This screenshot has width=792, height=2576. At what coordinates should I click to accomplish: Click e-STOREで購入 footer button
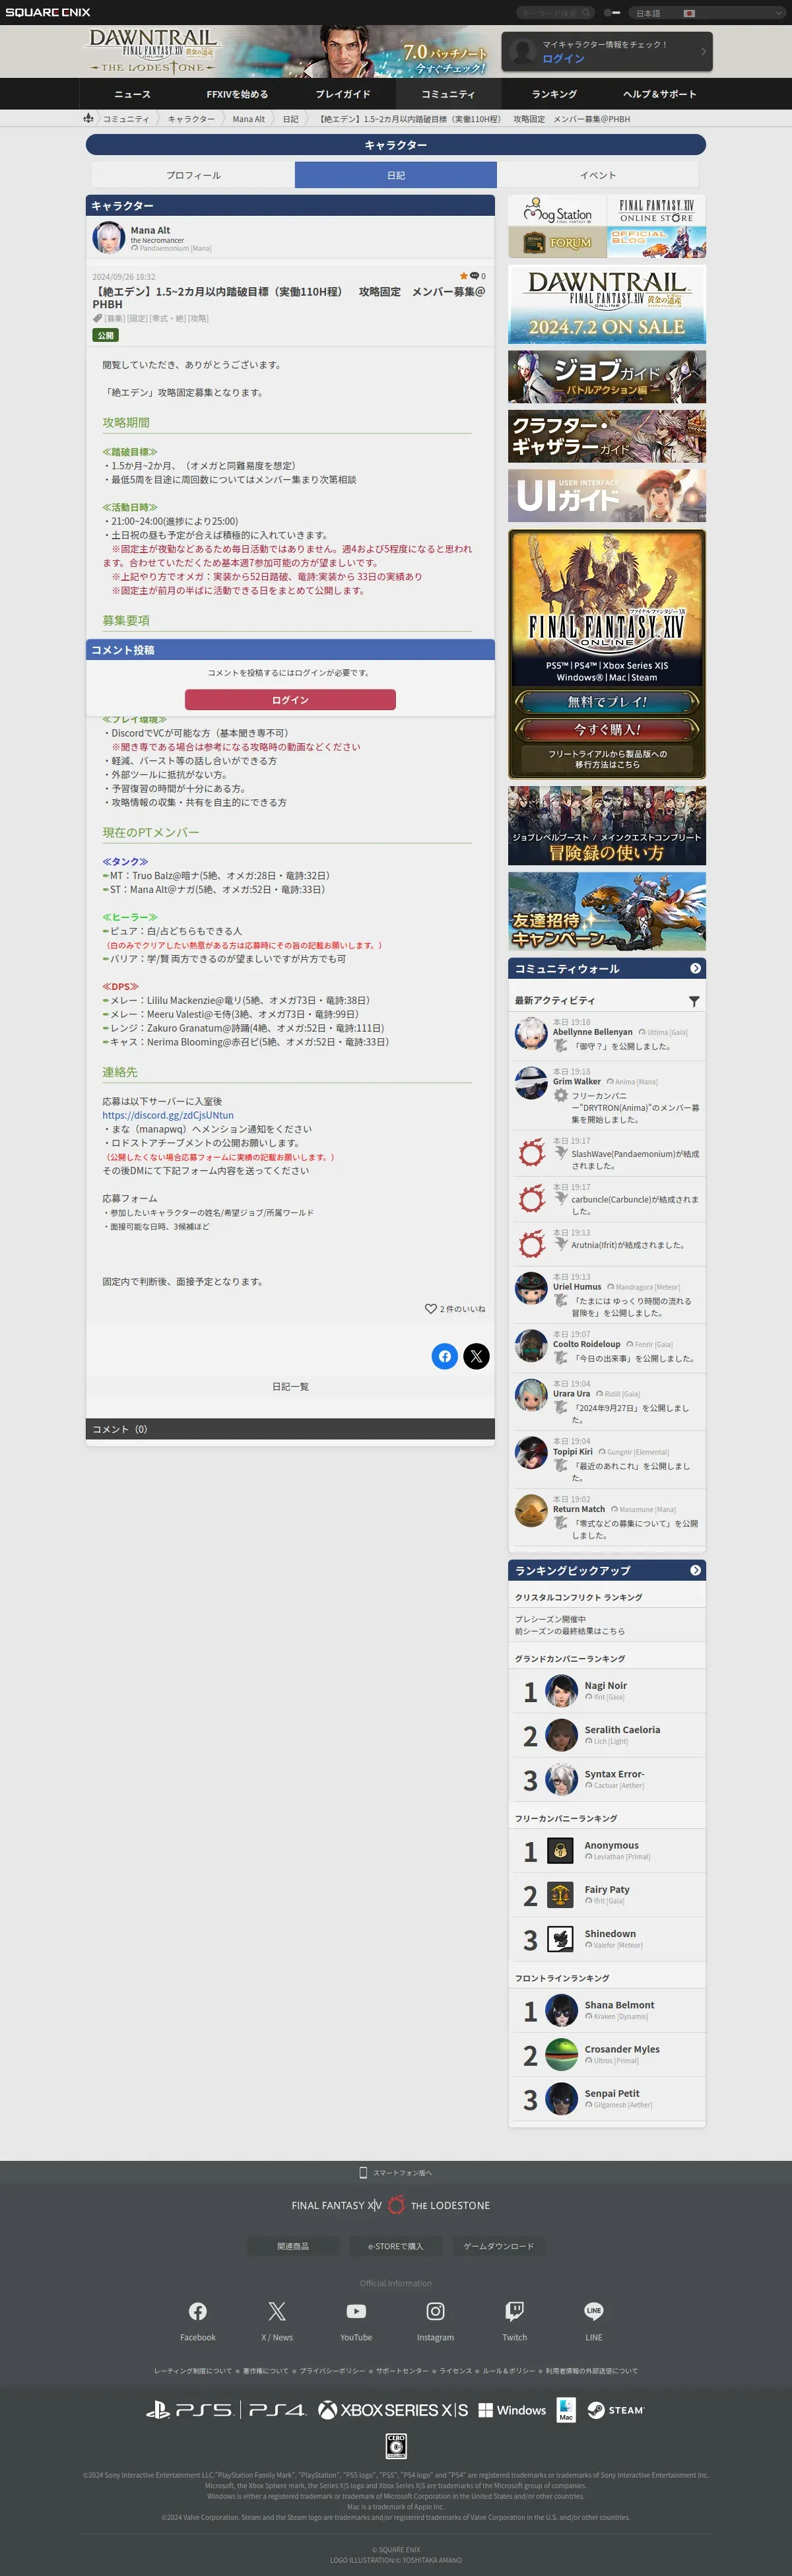click(x=396, y=2246)
